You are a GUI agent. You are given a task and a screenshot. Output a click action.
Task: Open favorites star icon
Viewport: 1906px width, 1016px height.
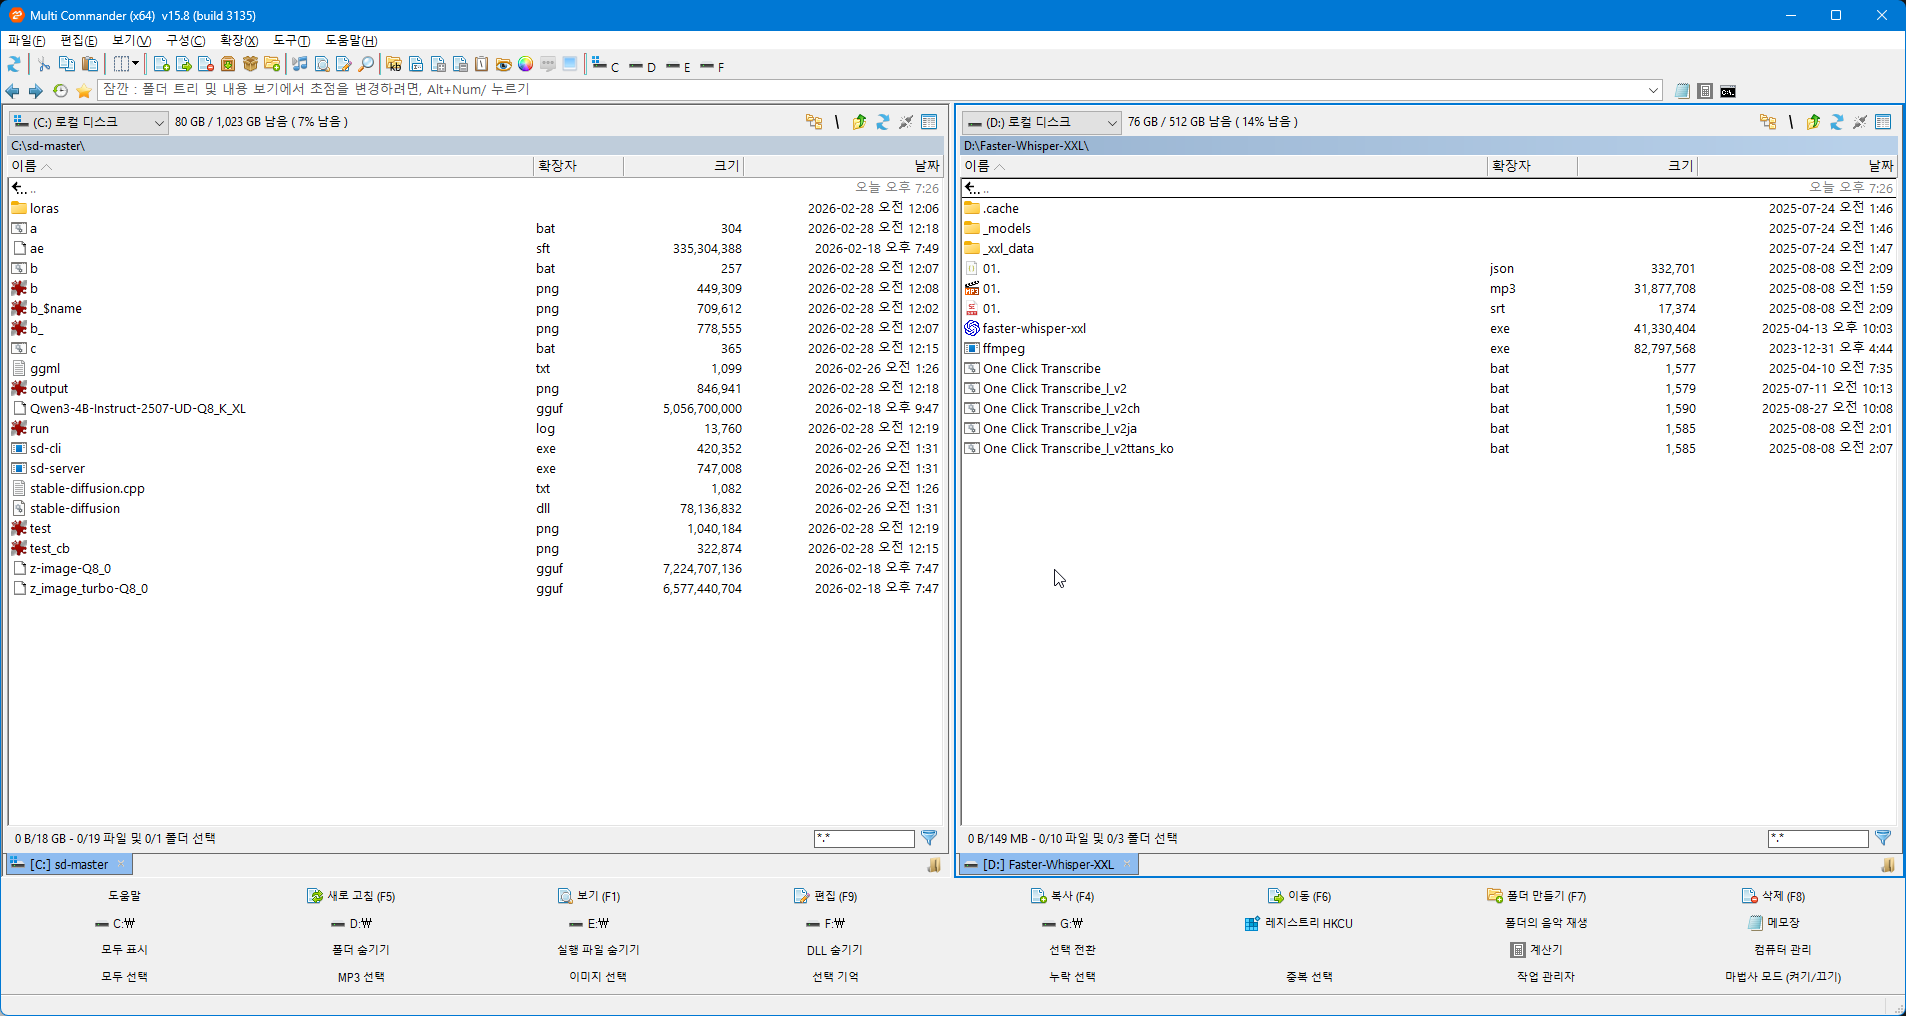click(x=84, y=91)
